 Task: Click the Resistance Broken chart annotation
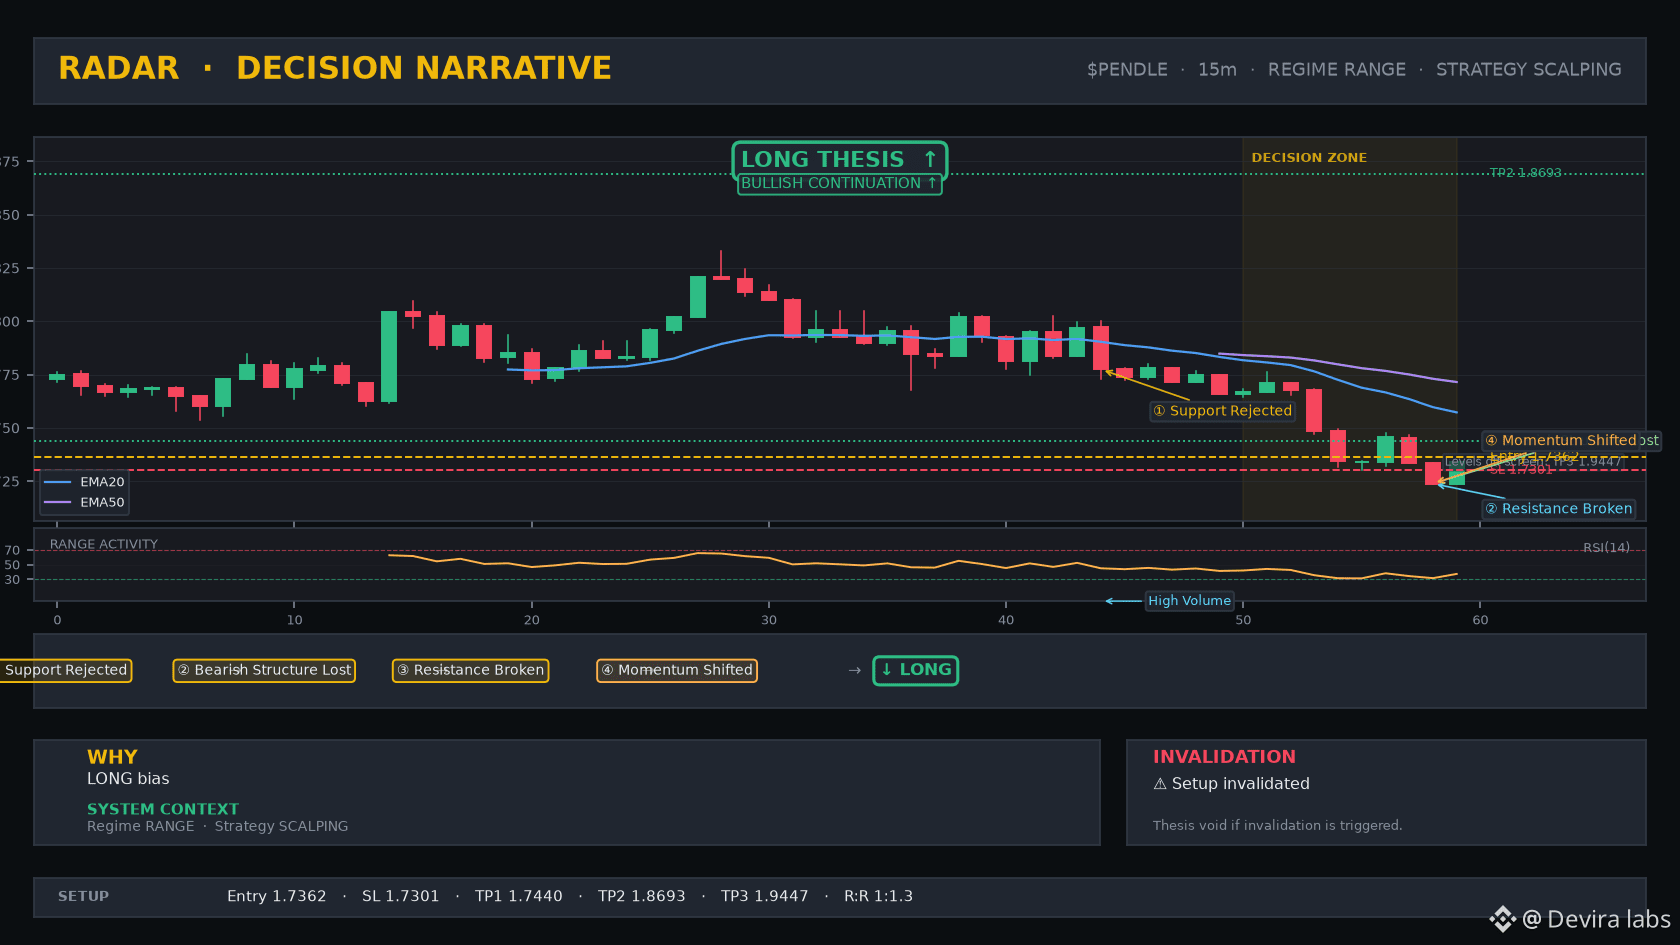[x=1559, y=509]
